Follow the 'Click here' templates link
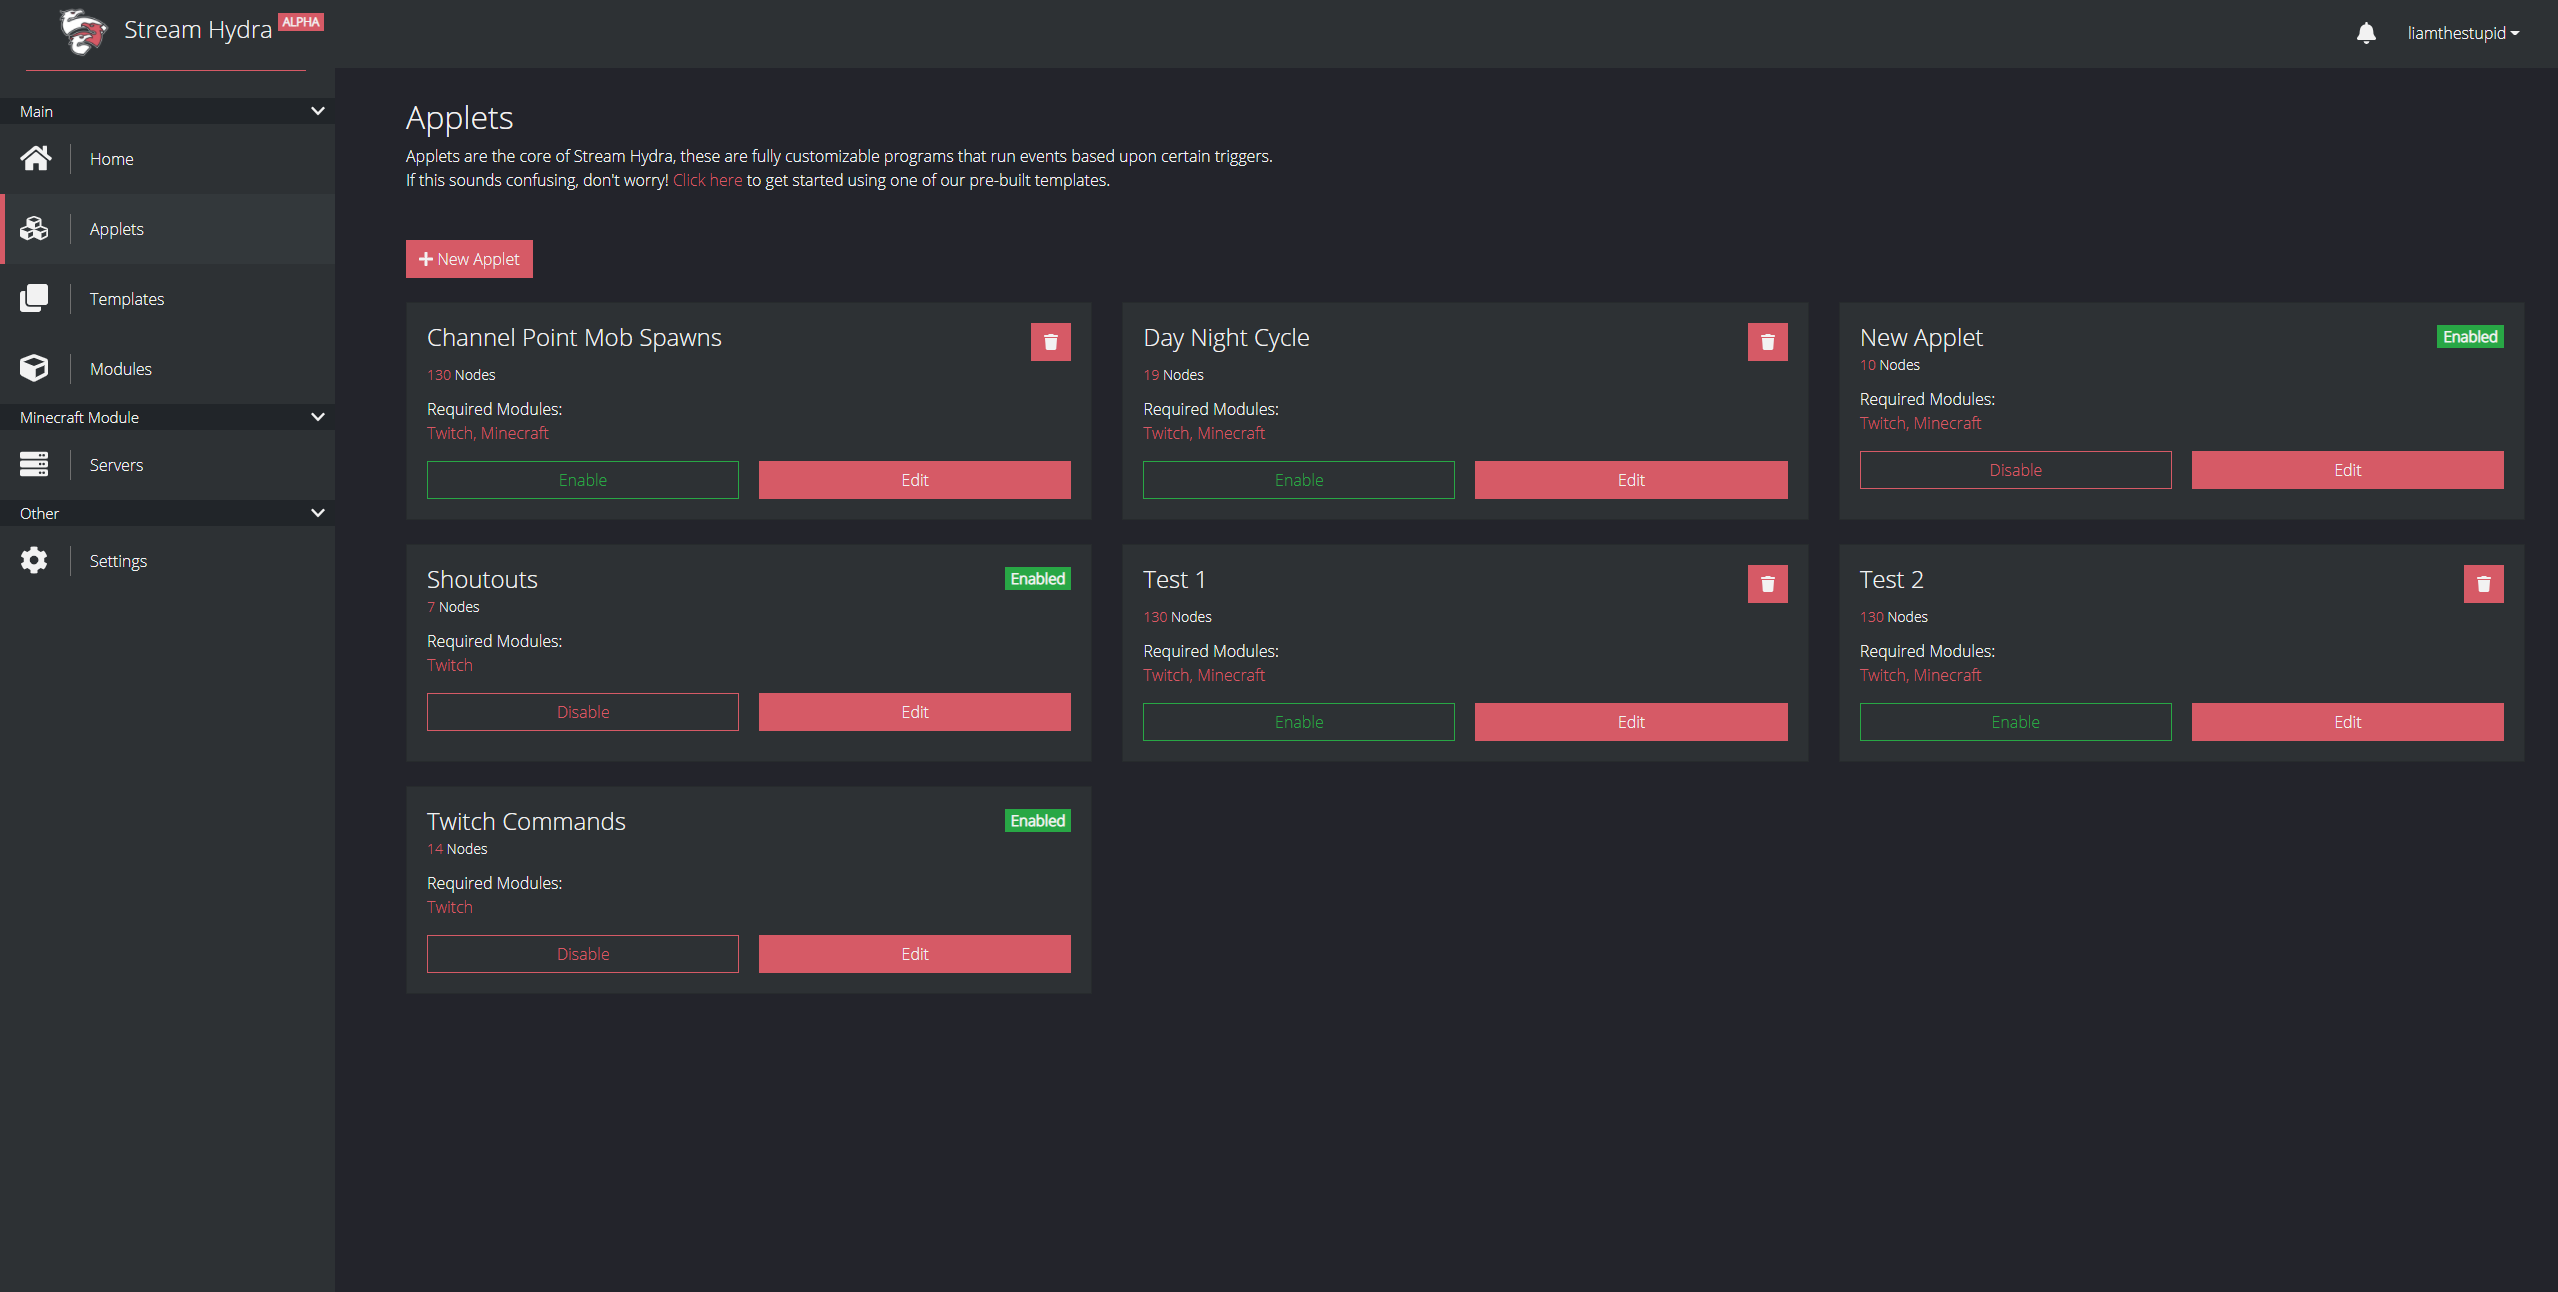 (707, 180)
